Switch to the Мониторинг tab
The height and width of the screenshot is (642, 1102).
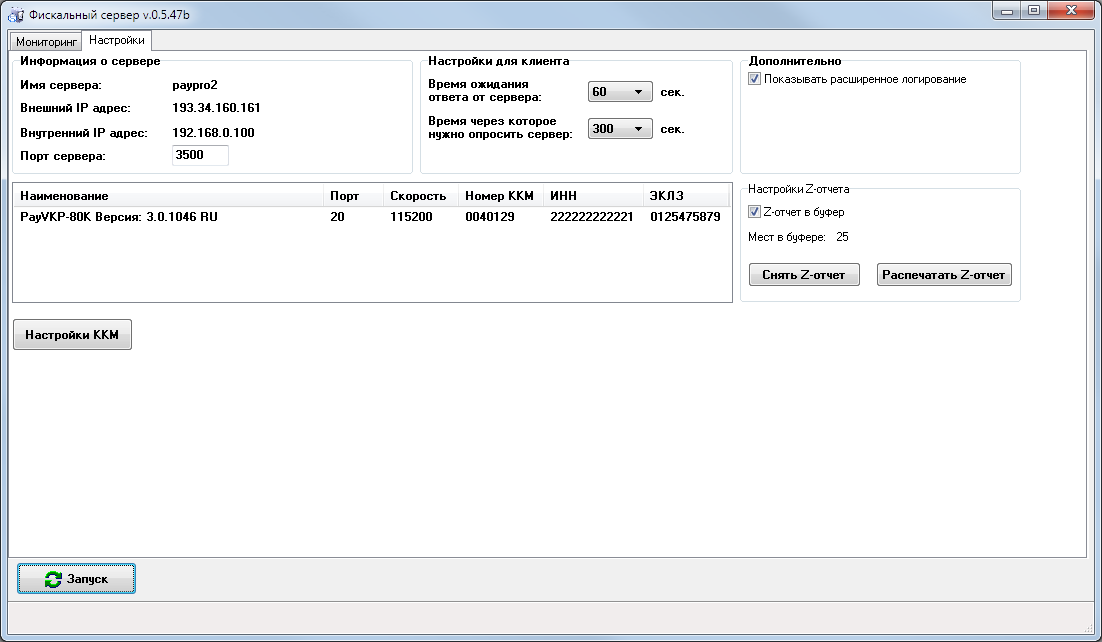(44, 41)
